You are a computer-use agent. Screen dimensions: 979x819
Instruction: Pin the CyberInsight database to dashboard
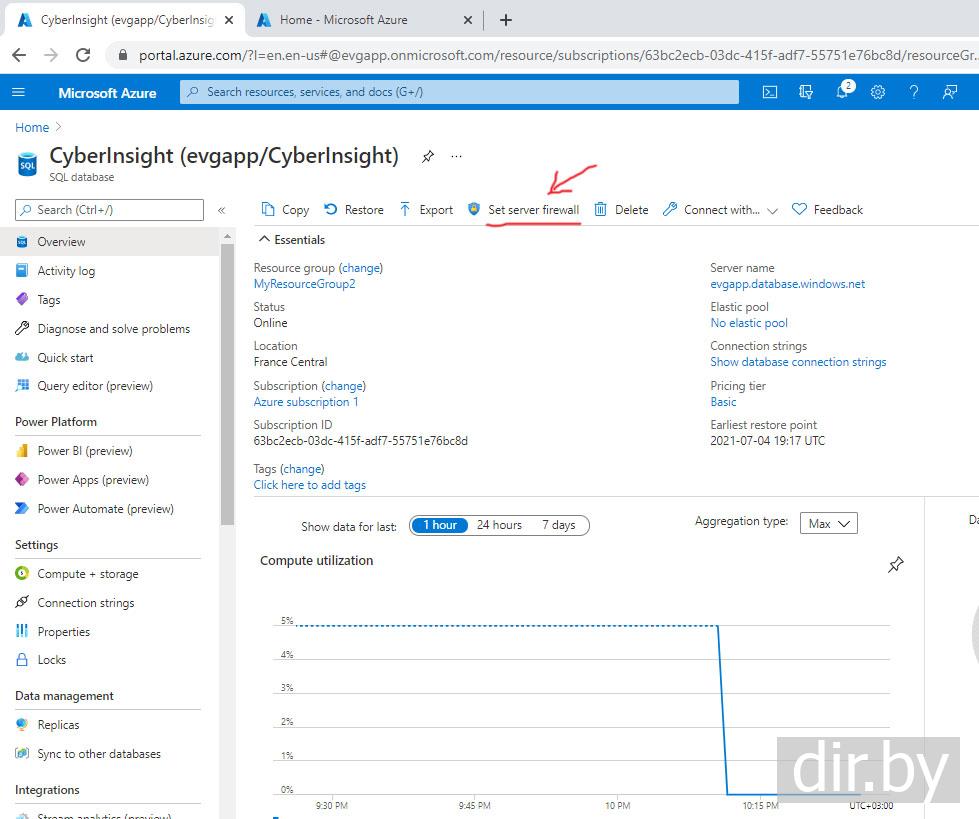point(428,156)
